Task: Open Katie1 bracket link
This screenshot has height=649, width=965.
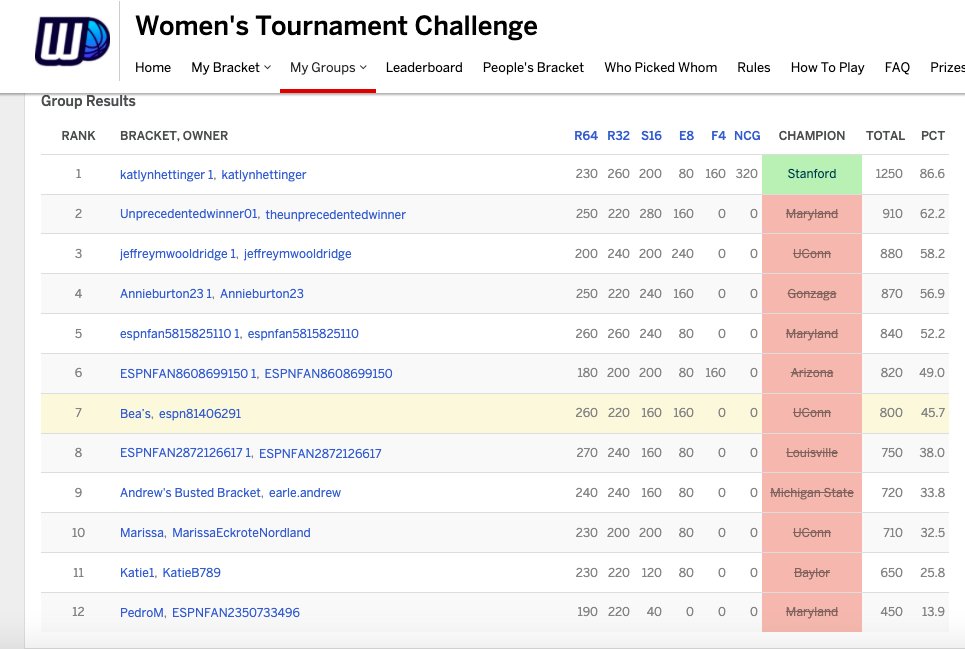Action: coord(137,573)
